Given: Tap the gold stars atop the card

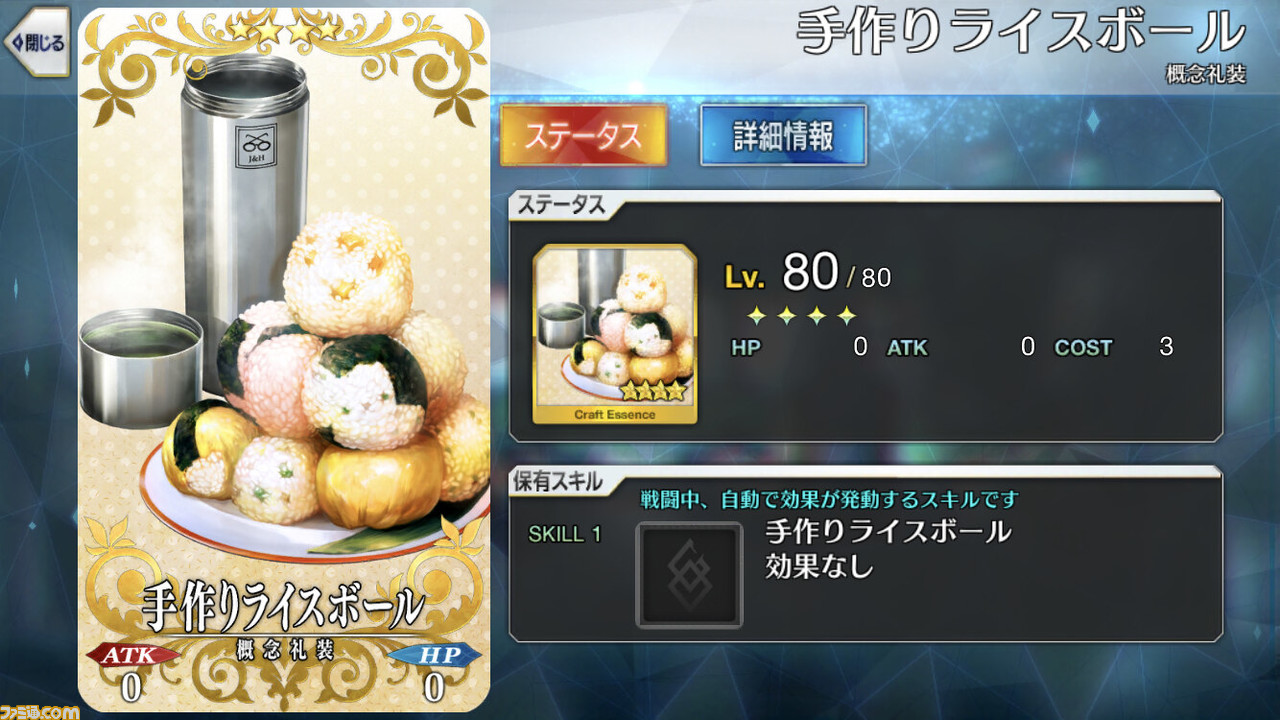Looking at the screenshot, I should [x=284, y=30].
